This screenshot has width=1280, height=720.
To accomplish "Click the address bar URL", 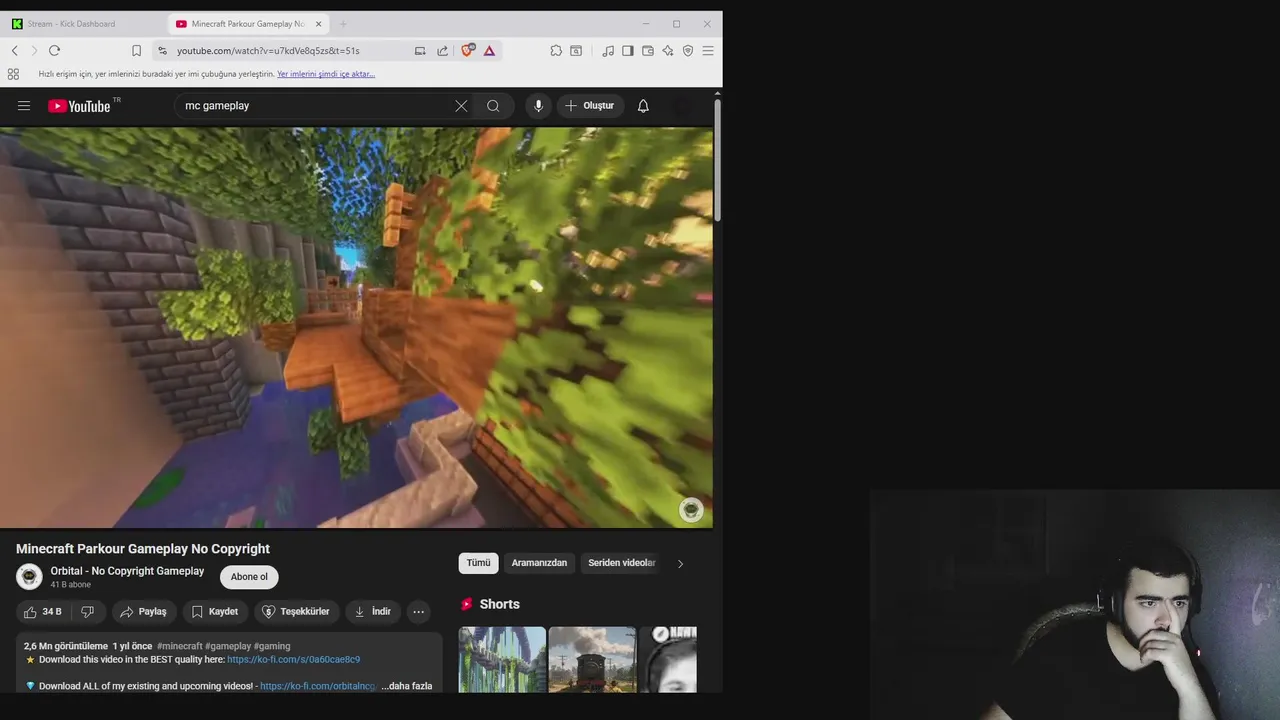I will coord(268,51).
